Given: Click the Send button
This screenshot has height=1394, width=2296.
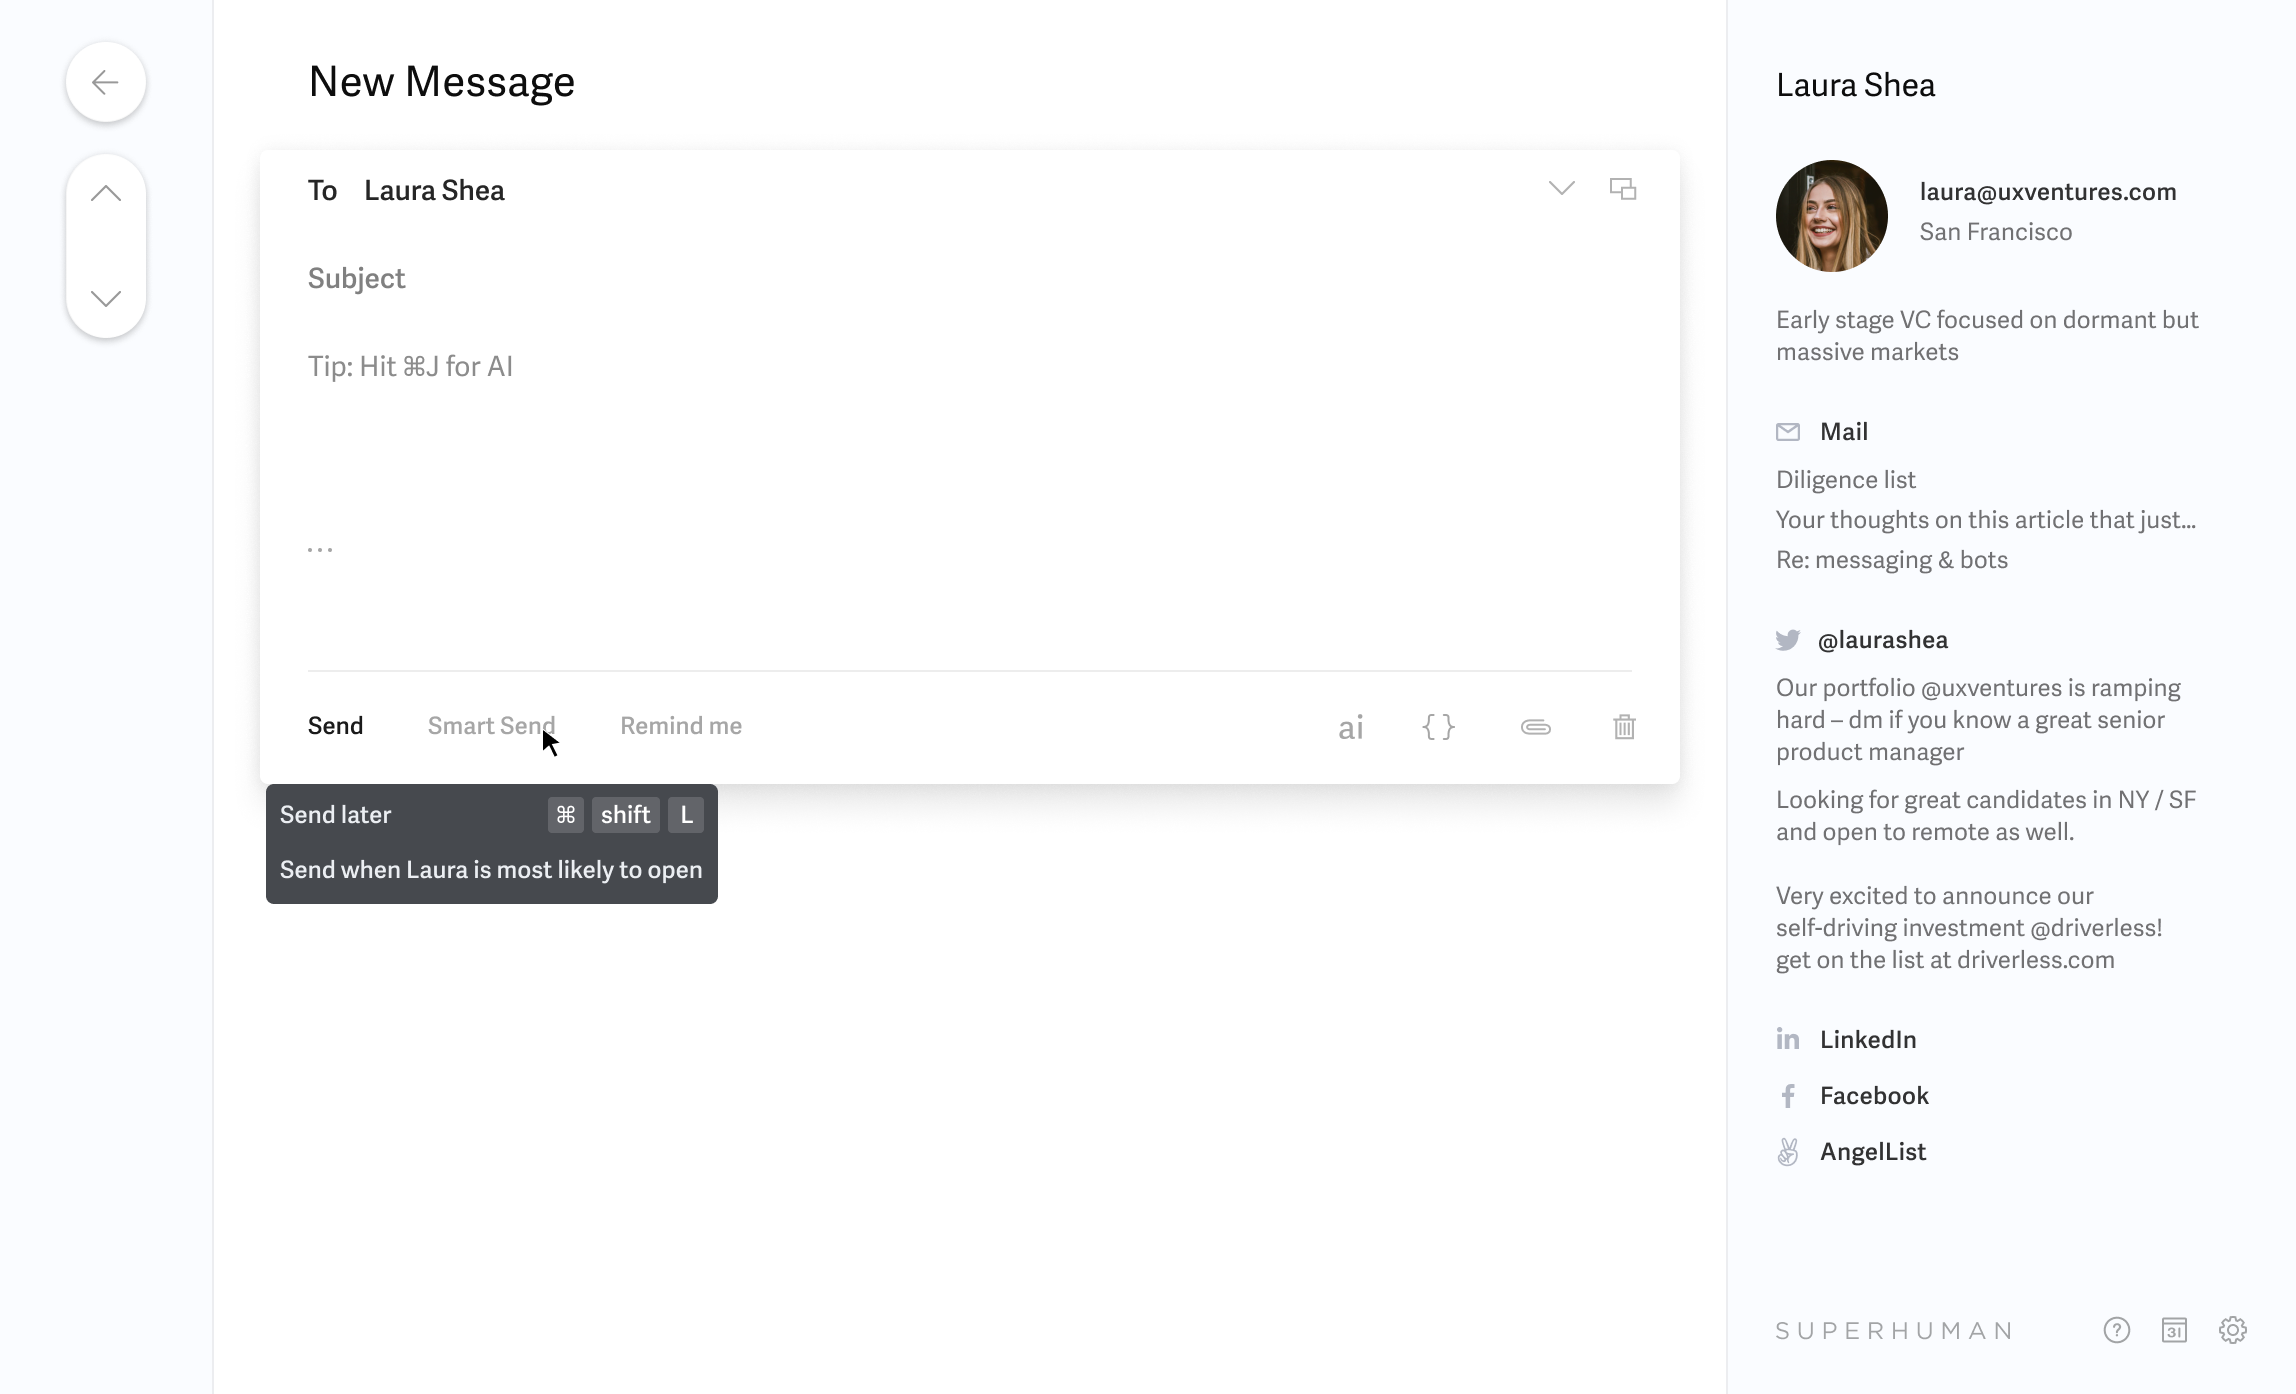Looking at the screenshot, I should (x=335, y=726).
